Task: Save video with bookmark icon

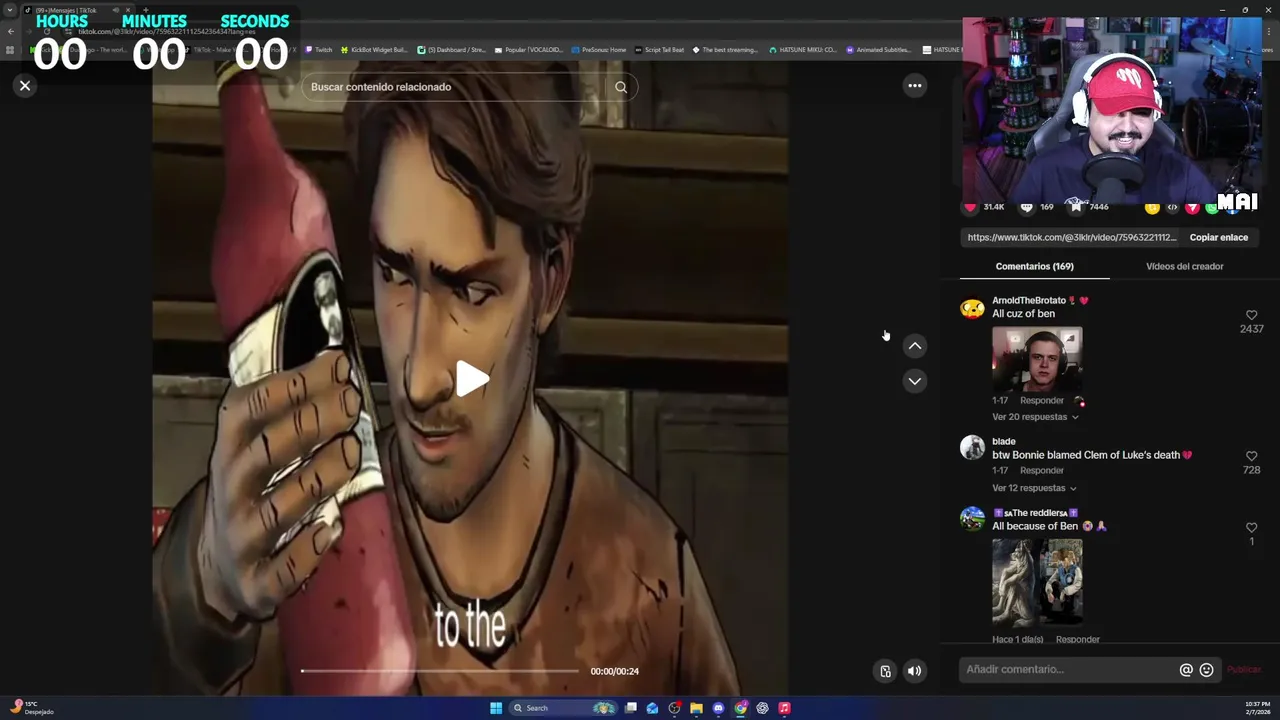Action: coord(1076,207)
